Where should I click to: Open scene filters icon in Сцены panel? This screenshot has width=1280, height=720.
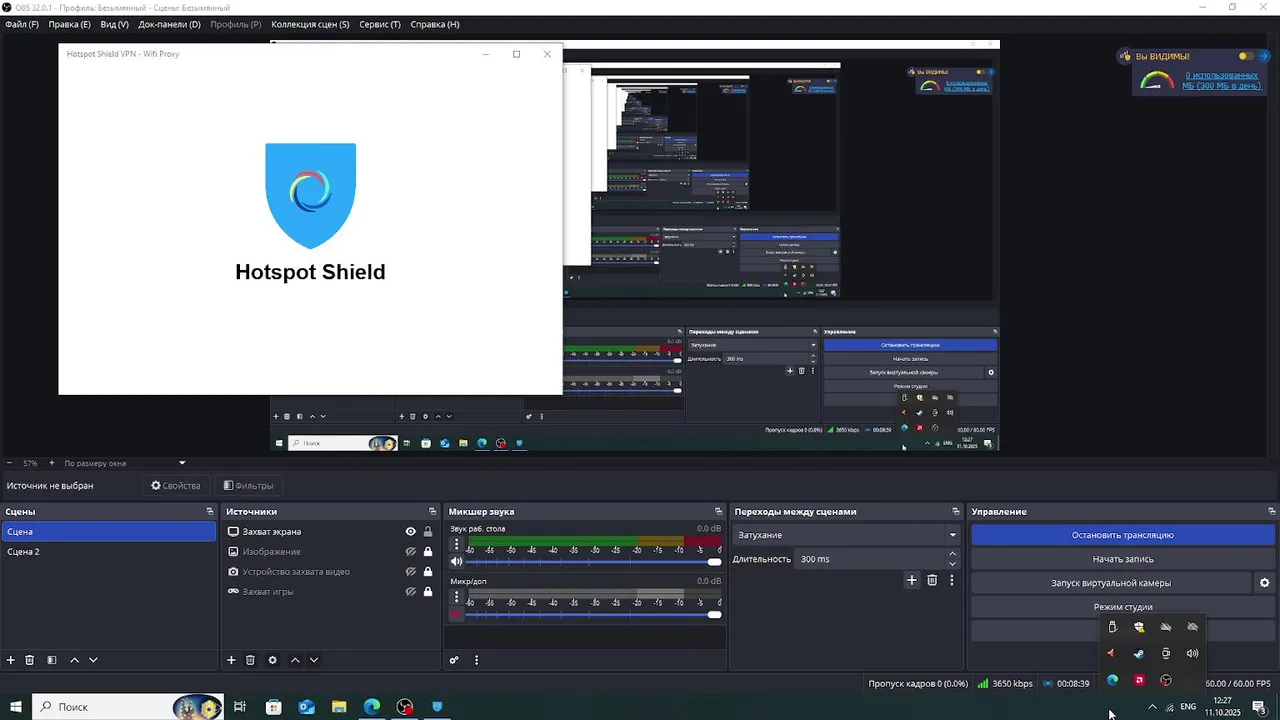point(52,660)
